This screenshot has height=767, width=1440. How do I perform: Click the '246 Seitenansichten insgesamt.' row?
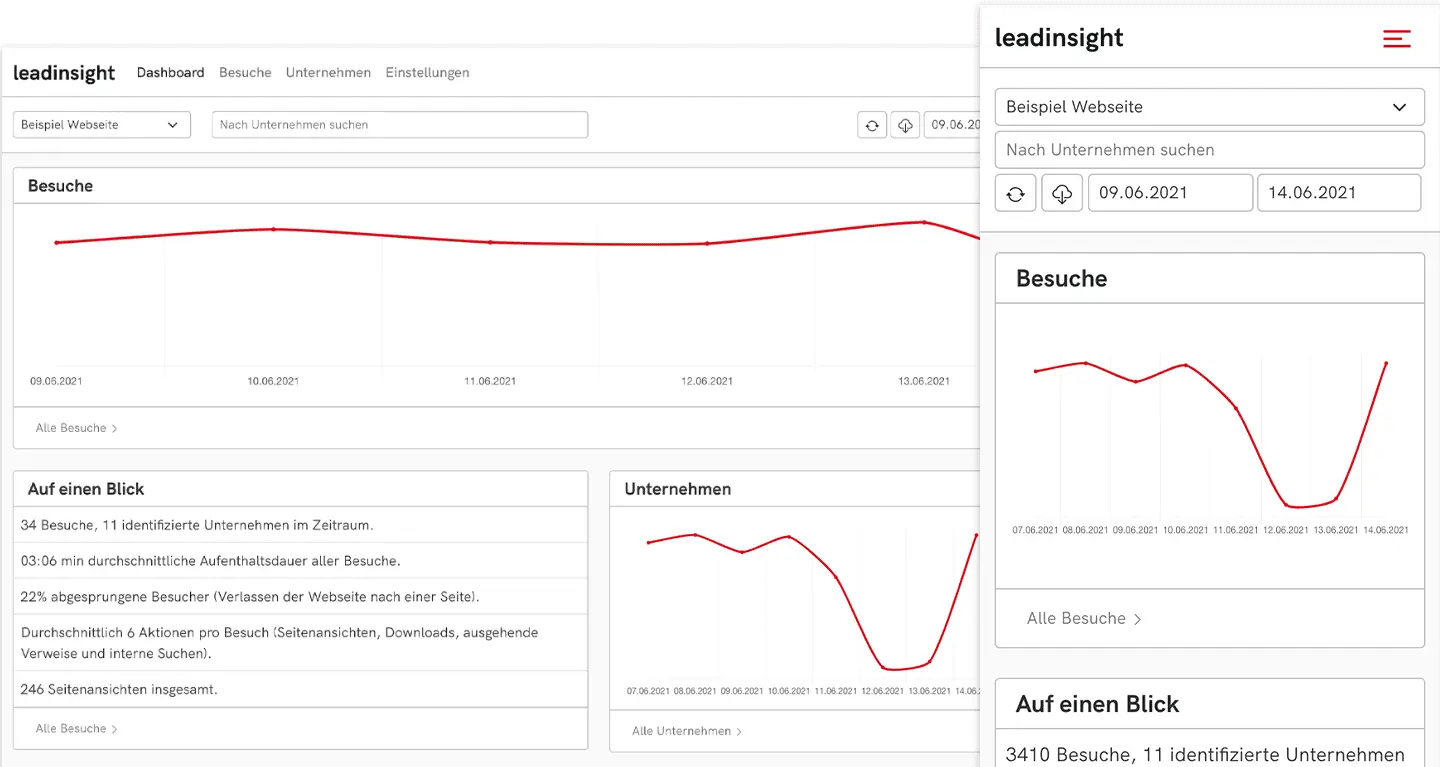pos(300,689)
